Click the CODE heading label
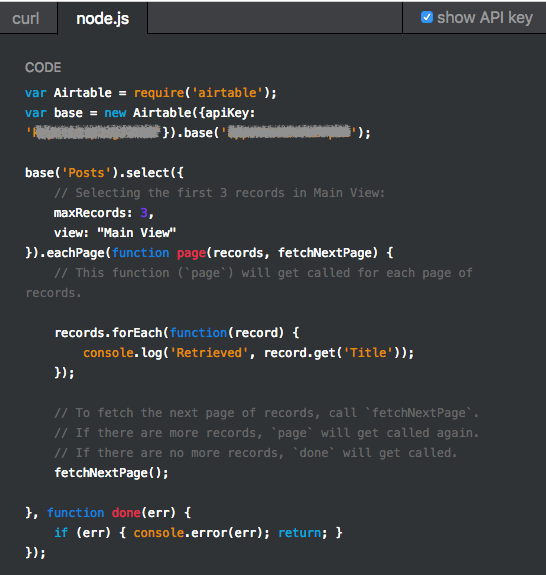The width and height of the screenshot is (546, 575). pos(43,67)
